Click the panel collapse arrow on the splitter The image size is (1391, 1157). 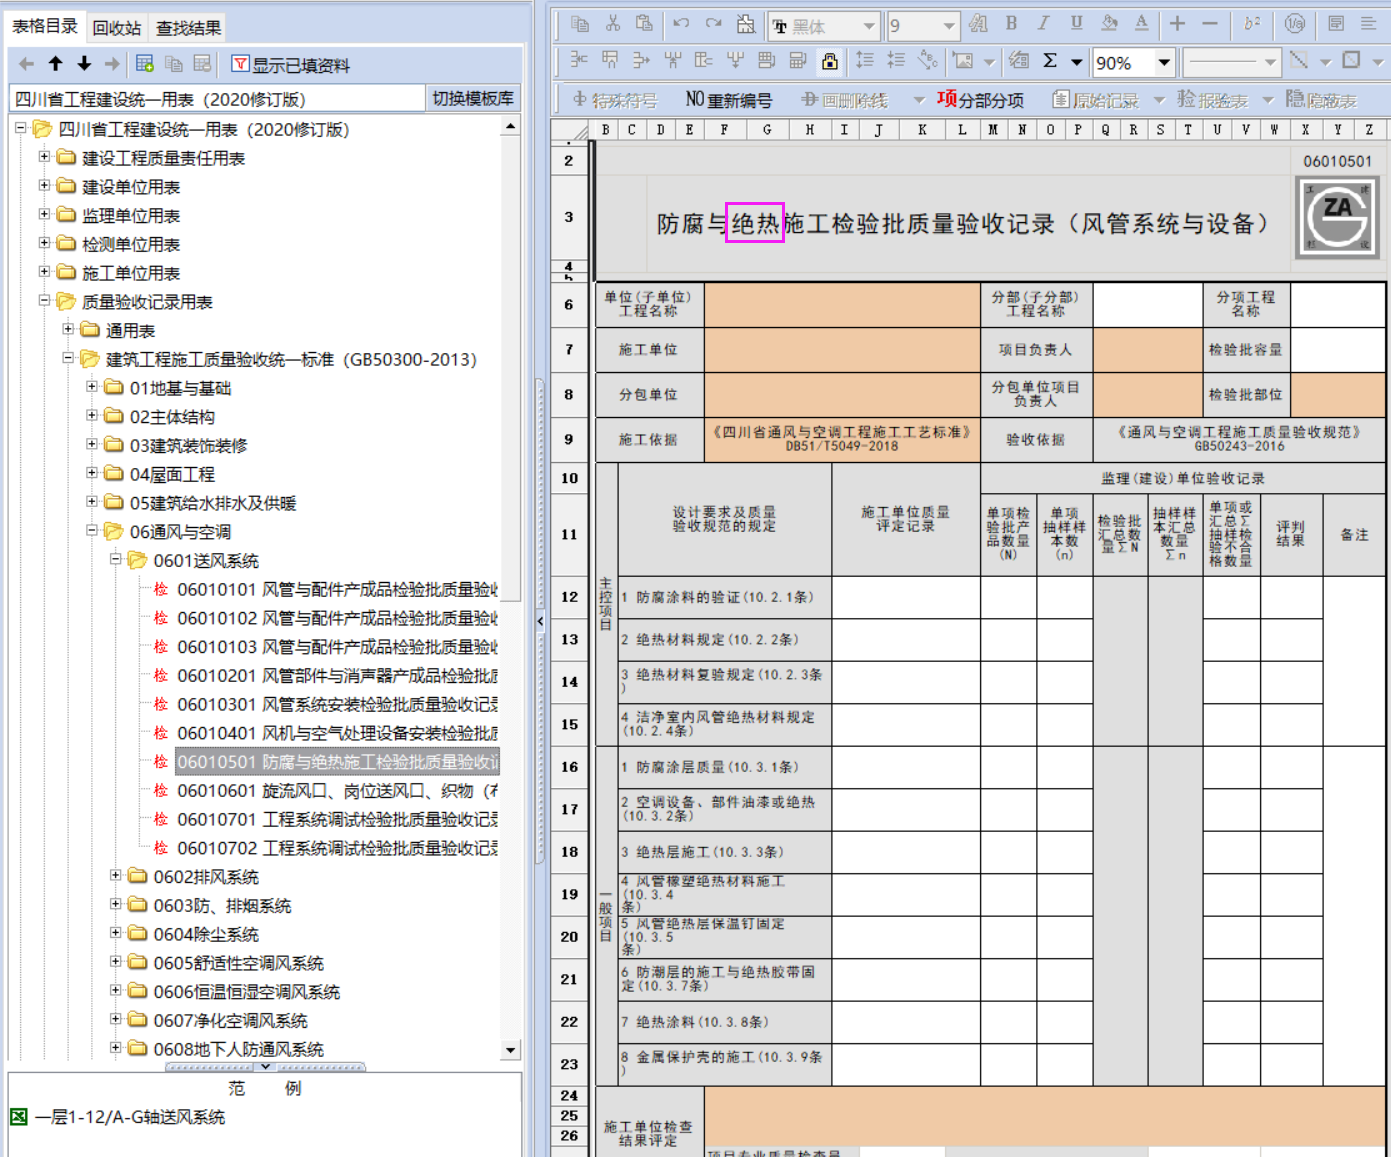540,621
